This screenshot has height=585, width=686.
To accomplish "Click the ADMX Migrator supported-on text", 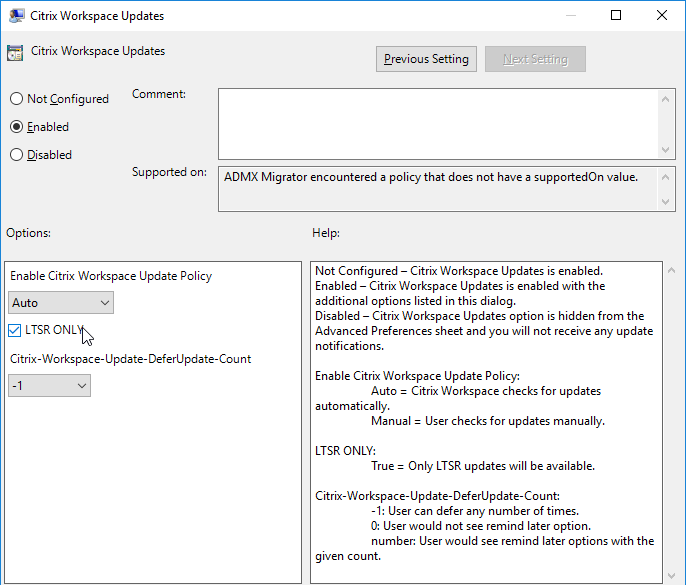I will (x=431, y=177).
